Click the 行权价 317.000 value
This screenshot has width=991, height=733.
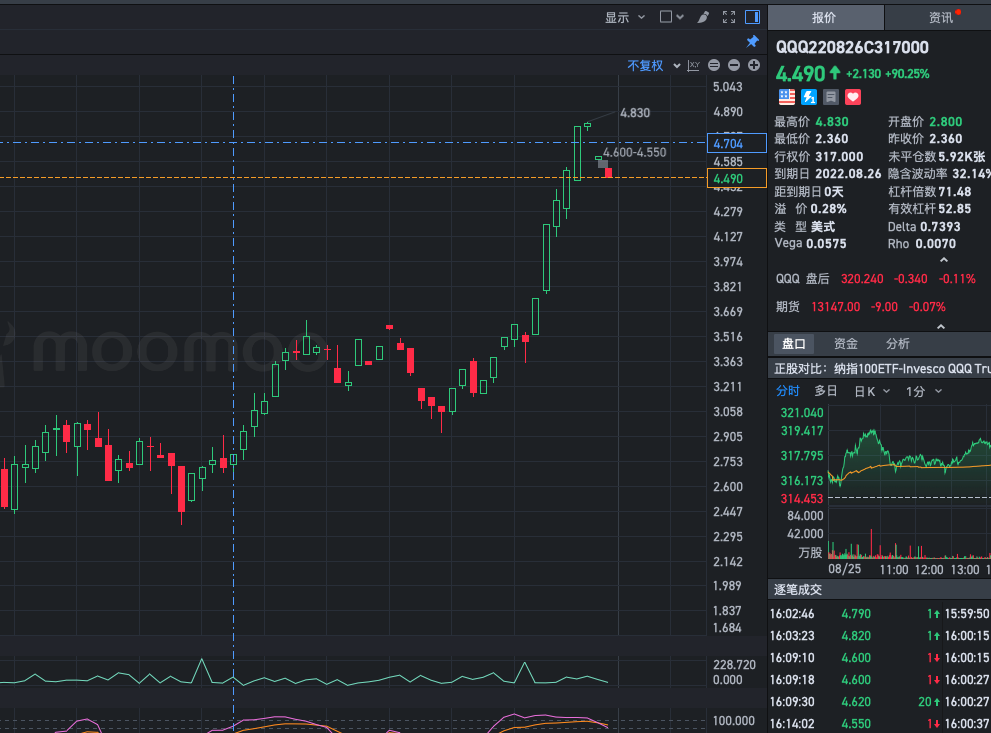click(x=839, y=157)
